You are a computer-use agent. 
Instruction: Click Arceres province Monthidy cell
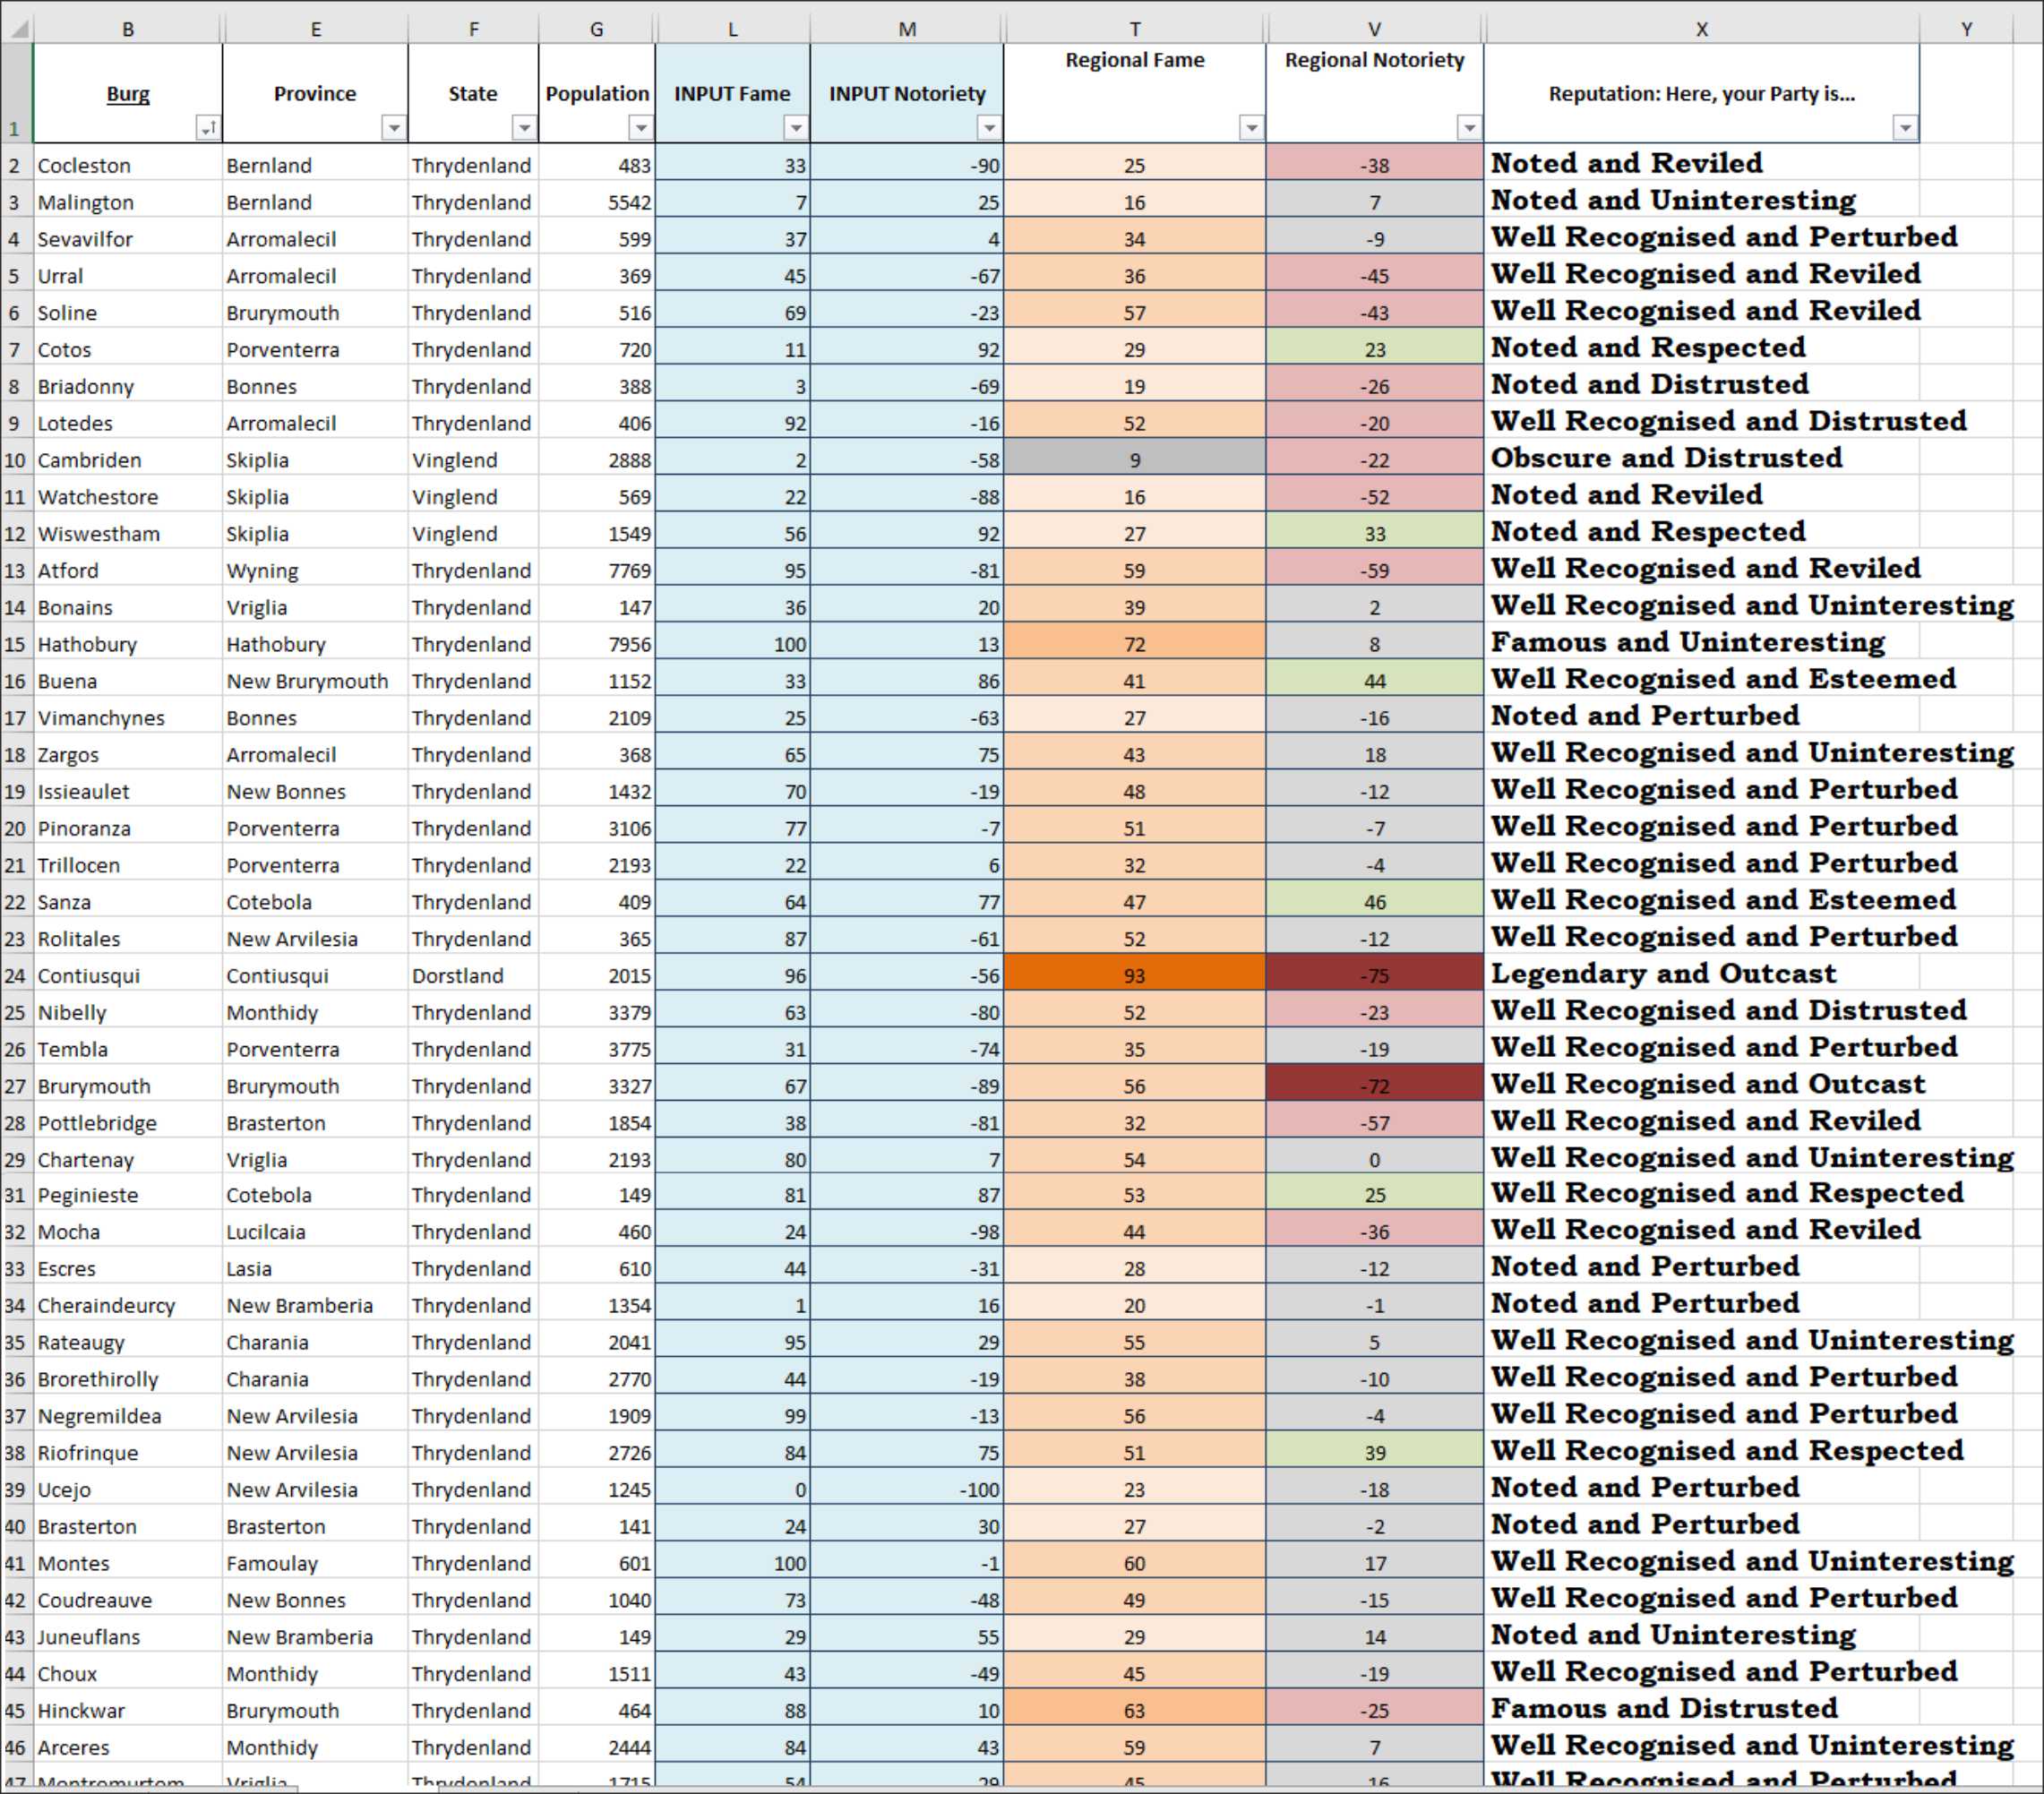[x=315, y=1748]
